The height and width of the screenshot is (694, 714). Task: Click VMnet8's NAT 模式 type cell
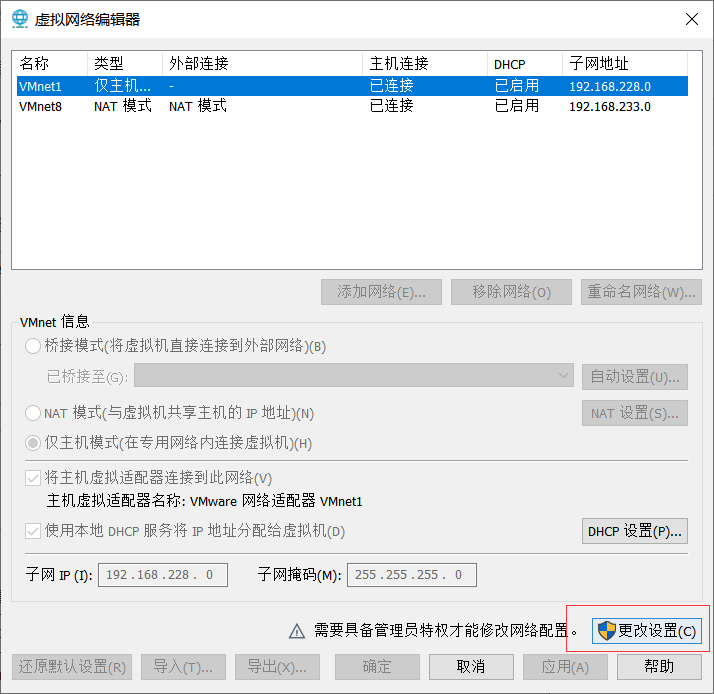pos(122,106)
